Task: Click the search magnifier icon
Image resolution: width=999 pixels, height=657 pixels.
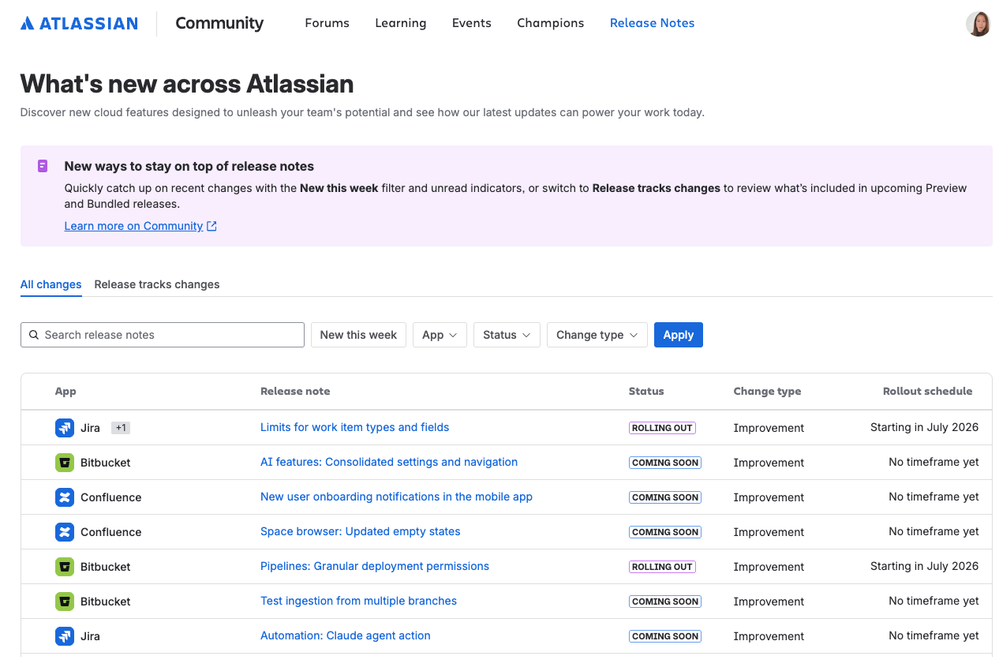Action: point(34,335)
